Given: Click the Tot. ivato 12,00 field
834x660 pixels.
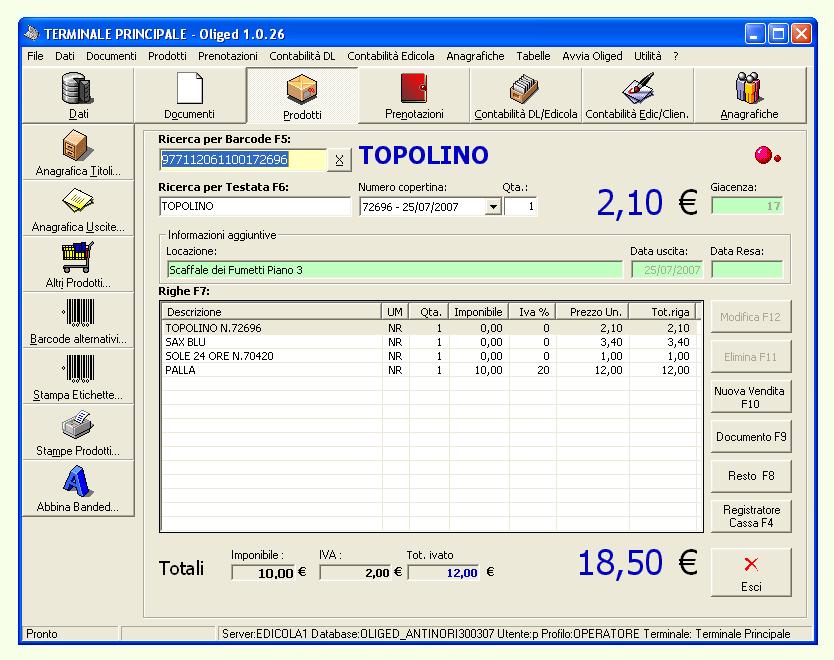Looking at the screenshot, I should click(444, 573).
